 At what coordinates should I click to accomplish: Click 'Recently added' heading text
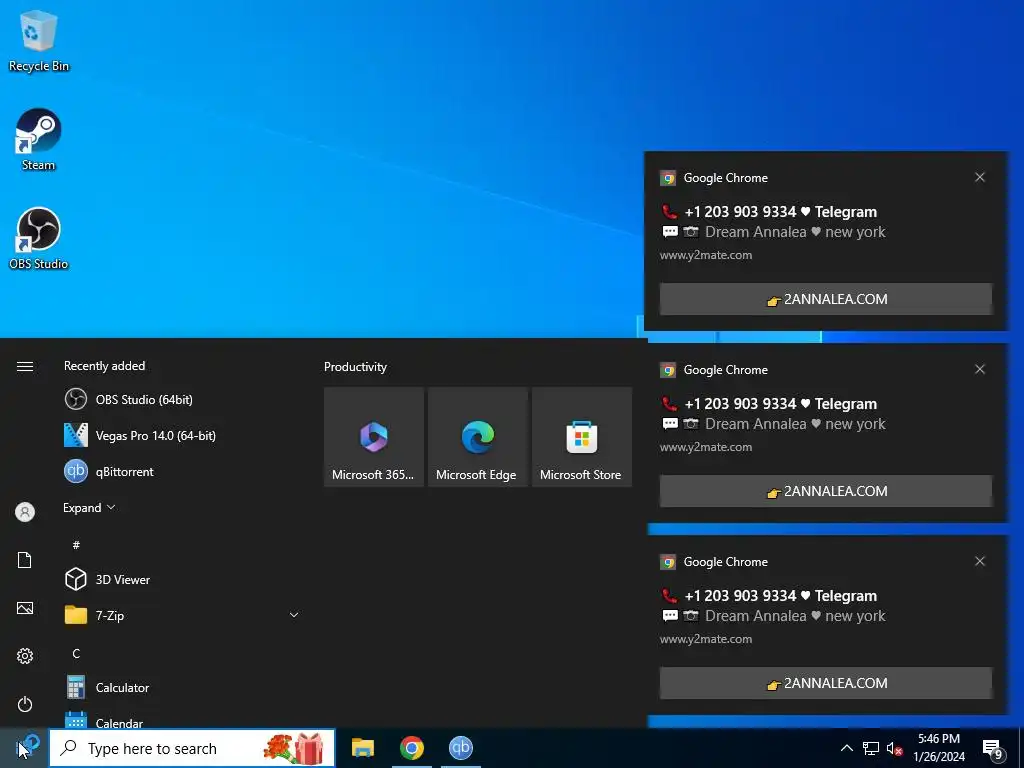click(x=104, y=366)
